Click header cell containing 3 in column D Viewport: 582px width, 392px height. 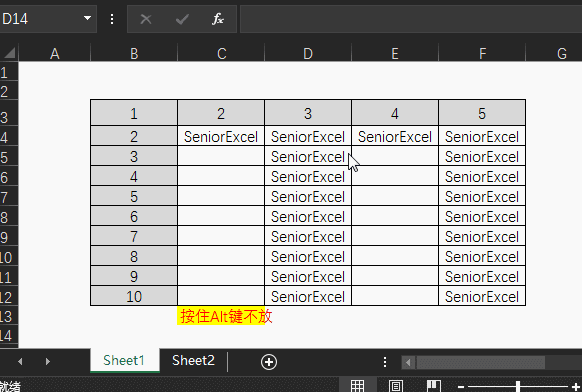[x=308, y=113]
